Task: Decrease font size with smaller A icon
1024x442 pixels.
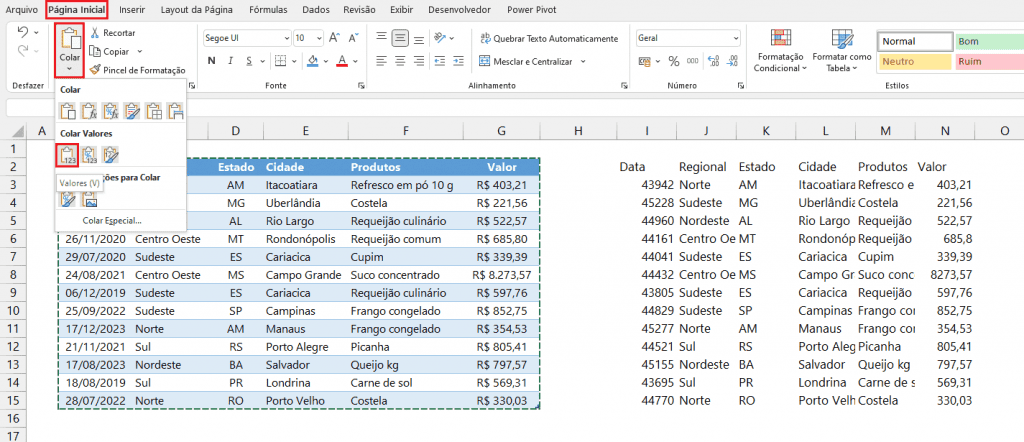Action: point(351,38)
